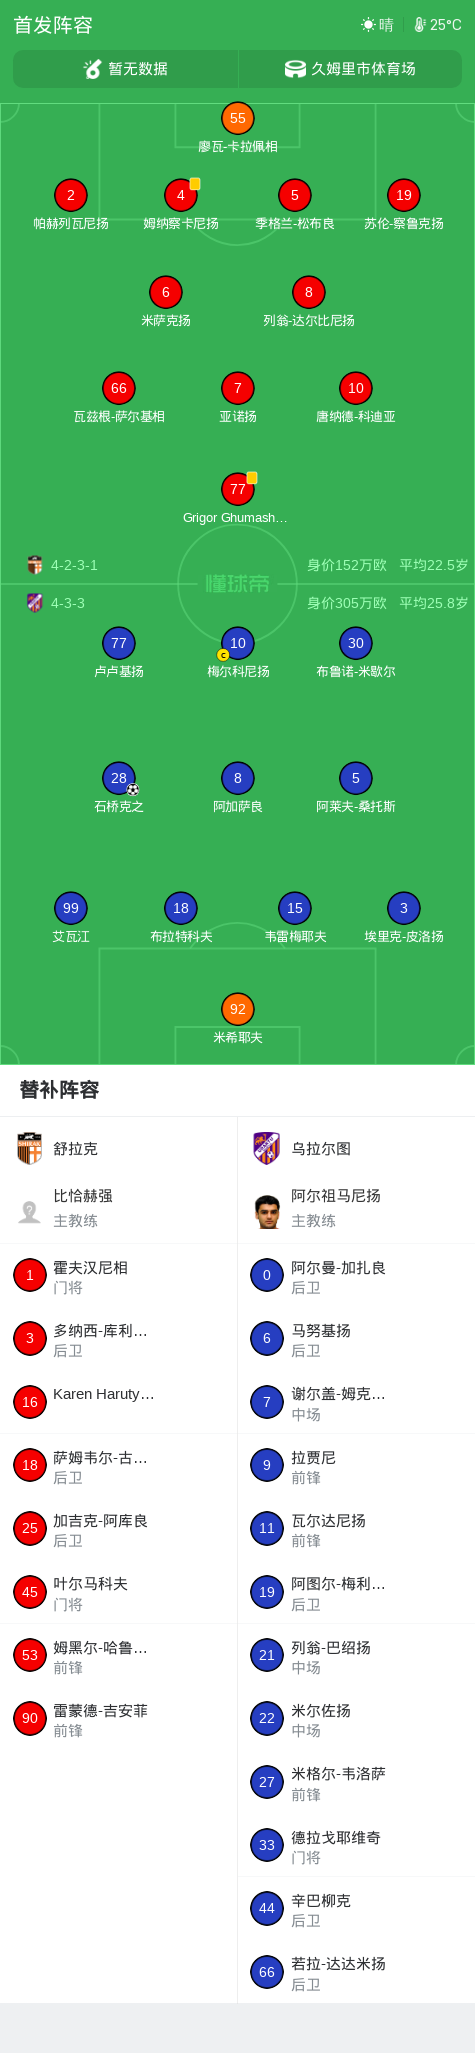Viewport: 475px width, 2053px height.
Task: Tap the thermometer icon next to 25°C
Action: pyautogui.click(x=420, y=25)
